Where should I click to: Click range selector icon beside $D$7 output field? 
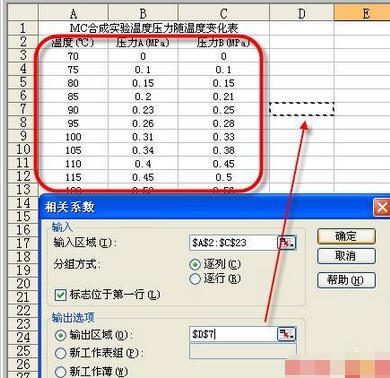click(286, 334)
